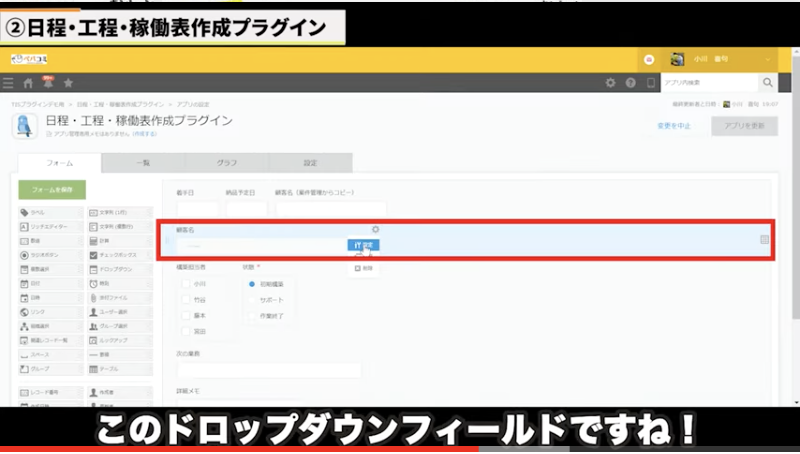The height and width of the screenshot is (454, 800).
Task: Click the 変更を中止 link
Action: click(675, 126)
